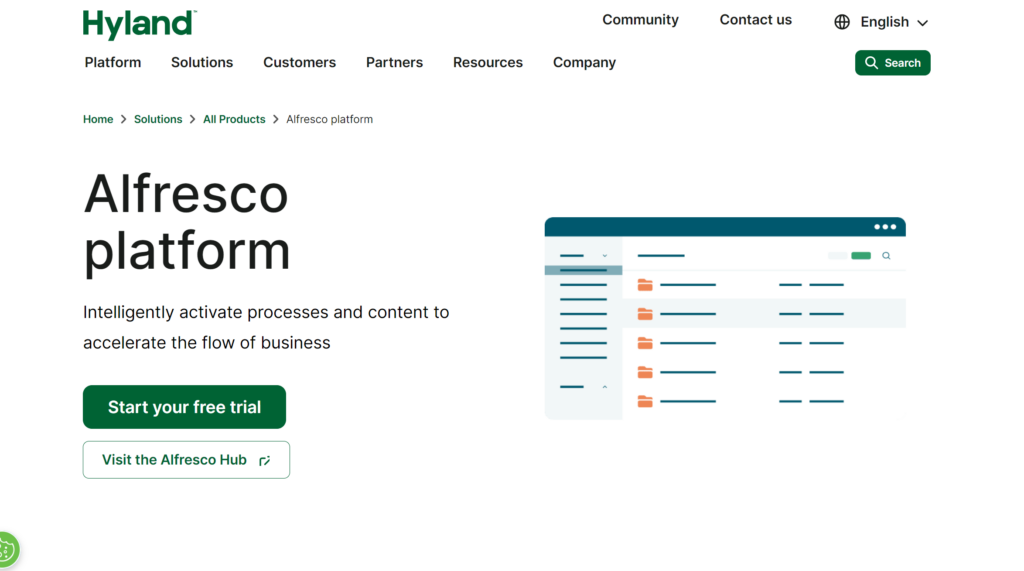This screenshot has width=1024, height=571.
Task: Click the three dots in illustration header
Action: 885,227
